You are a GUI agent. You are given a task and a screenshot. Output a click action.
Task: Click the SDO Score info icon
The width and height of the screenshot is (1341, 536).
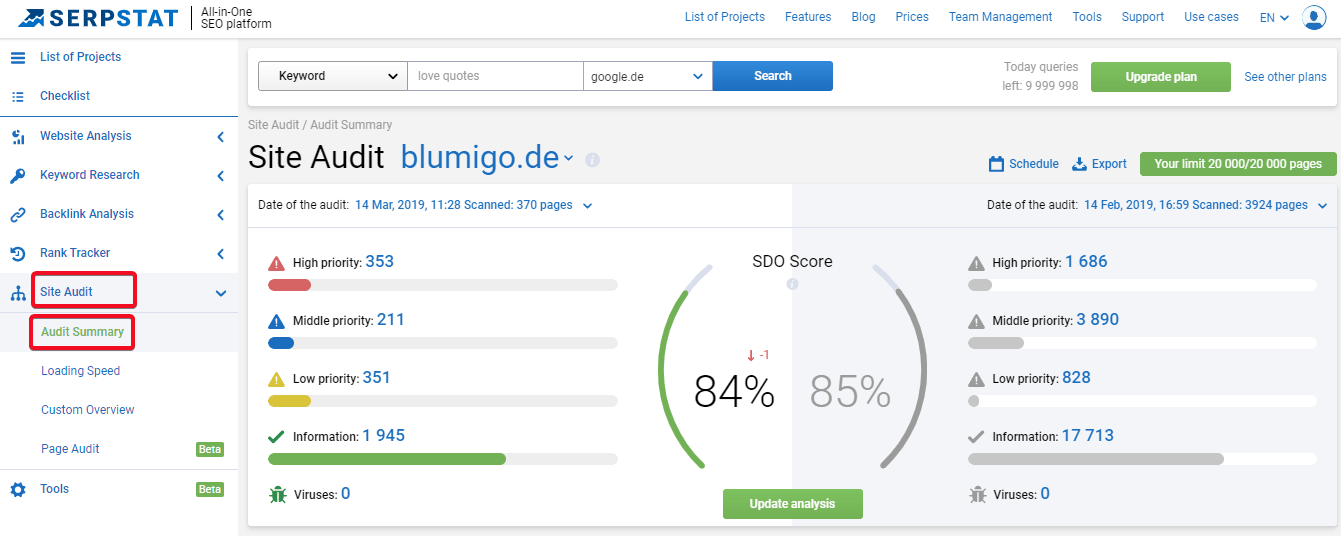point(792,284)
